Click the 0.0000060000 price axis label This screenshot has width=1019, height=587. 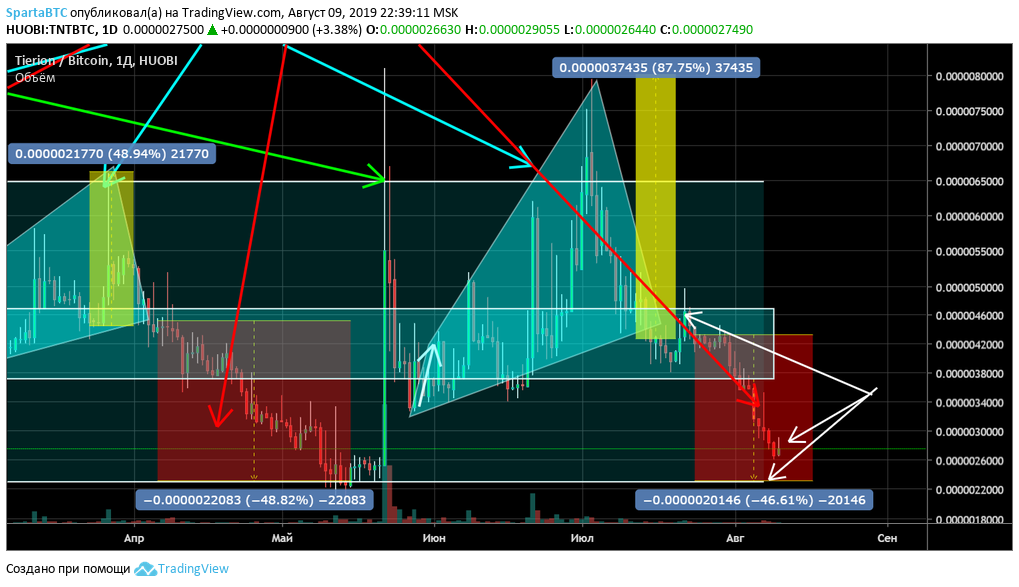tap(969, 217)
